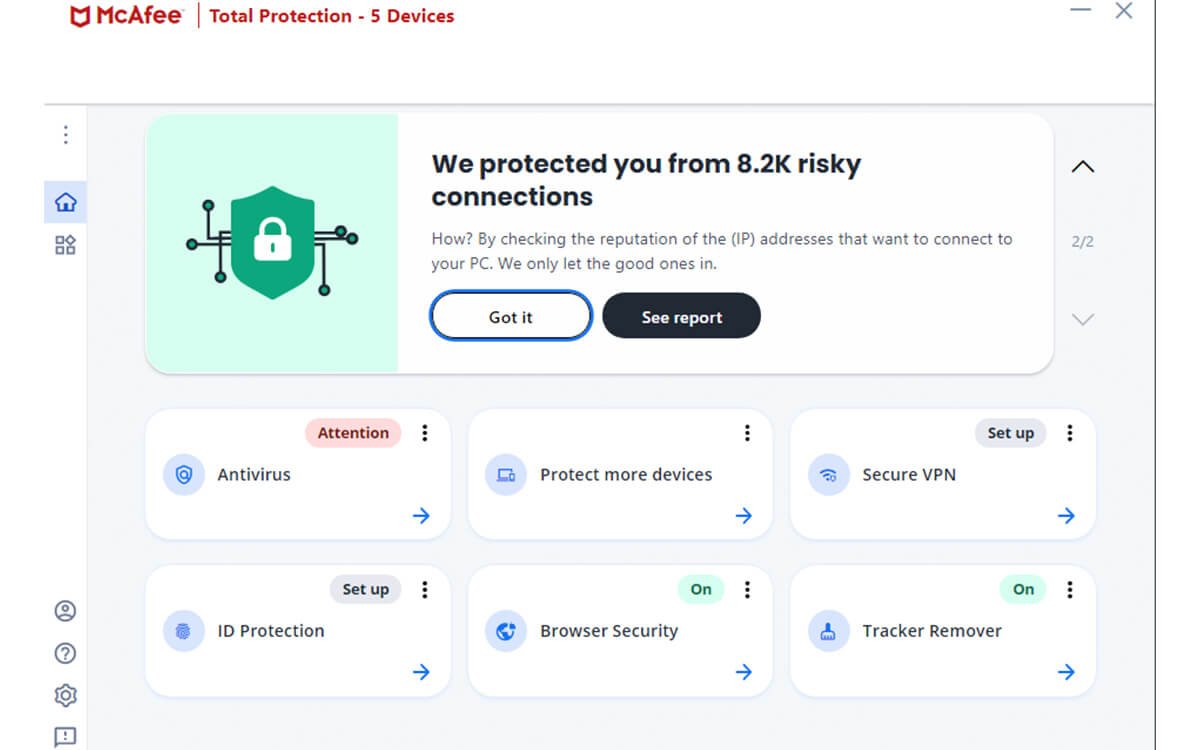Click the See report button
Viewport: 1200px width, 750px height.
click(681, 316)
